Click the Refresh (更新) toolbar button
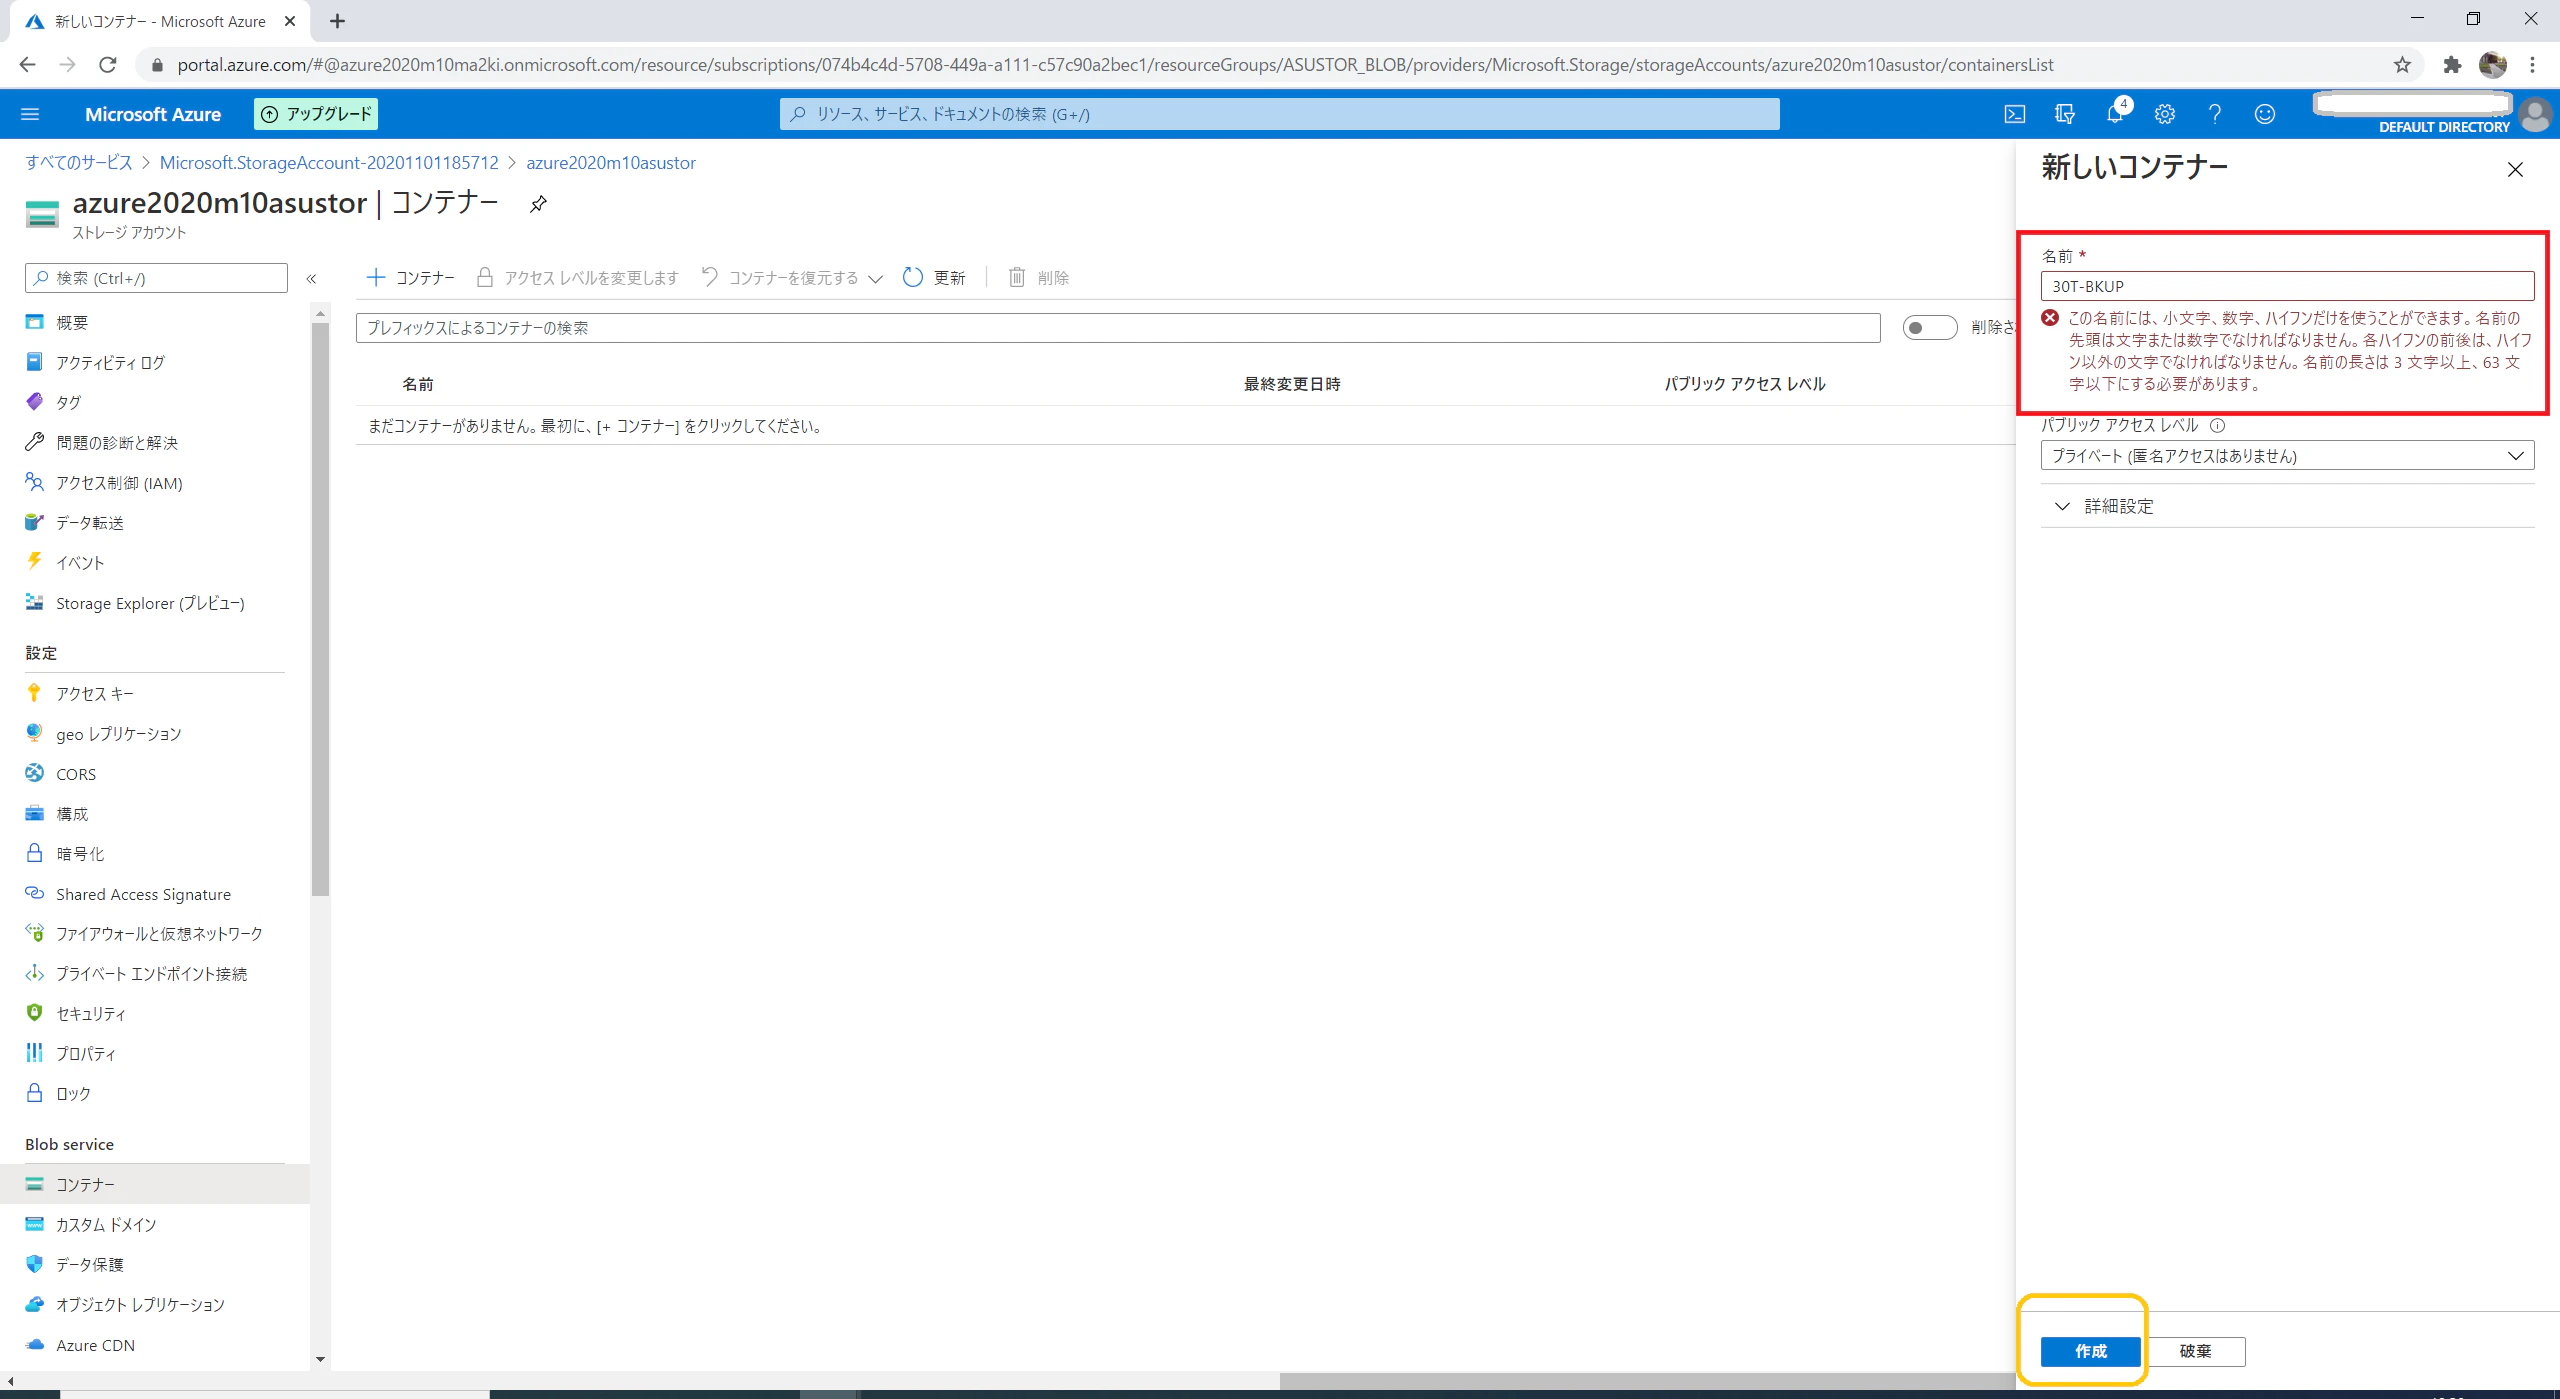This screenshot has width=2560, height=1399. pyautogui.click(x=934, y=278)
